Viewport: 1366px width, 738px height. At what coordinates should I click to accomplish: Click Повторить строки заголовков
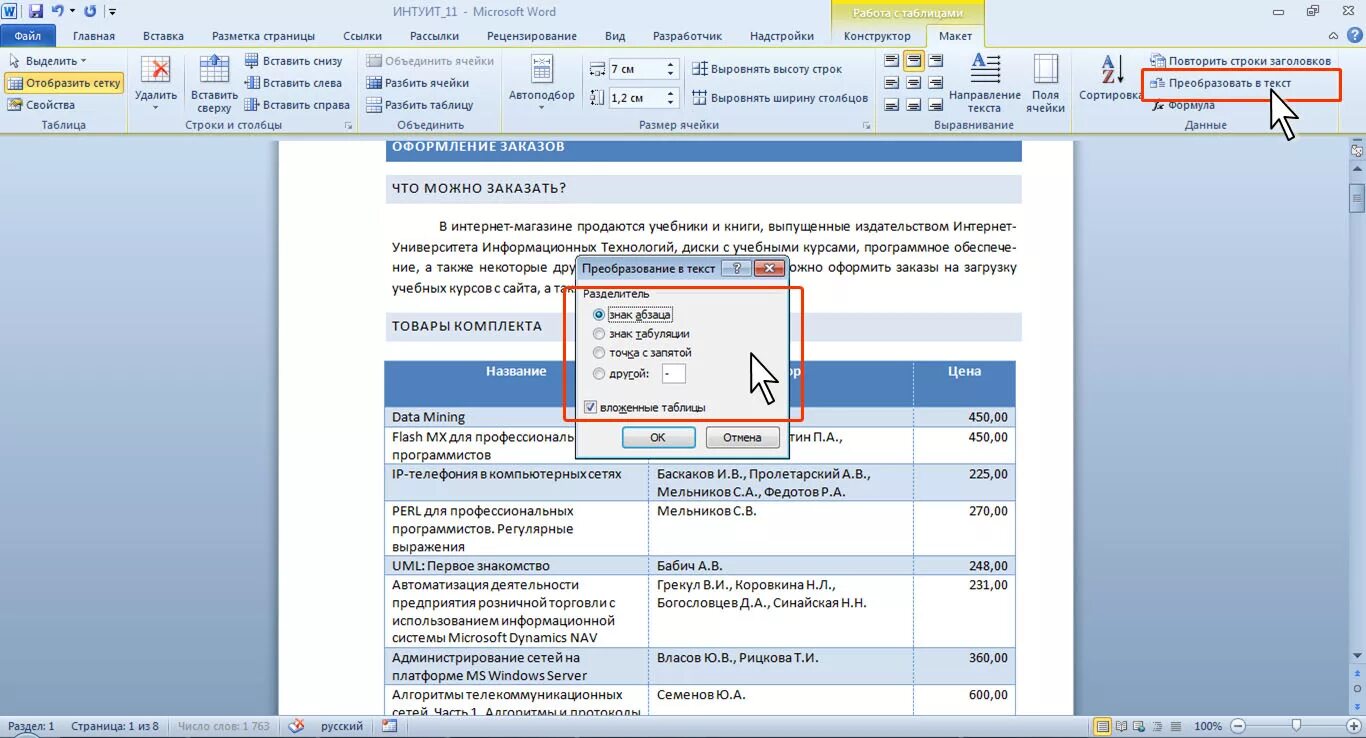tap(1241, 61)
